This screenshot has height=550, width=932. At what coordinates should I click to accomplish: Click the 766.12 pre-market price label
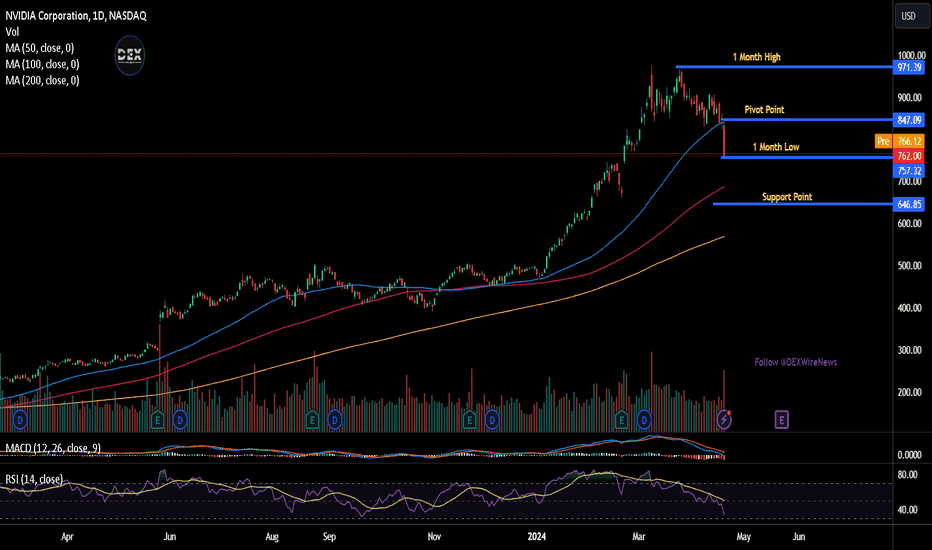point(909,141)
